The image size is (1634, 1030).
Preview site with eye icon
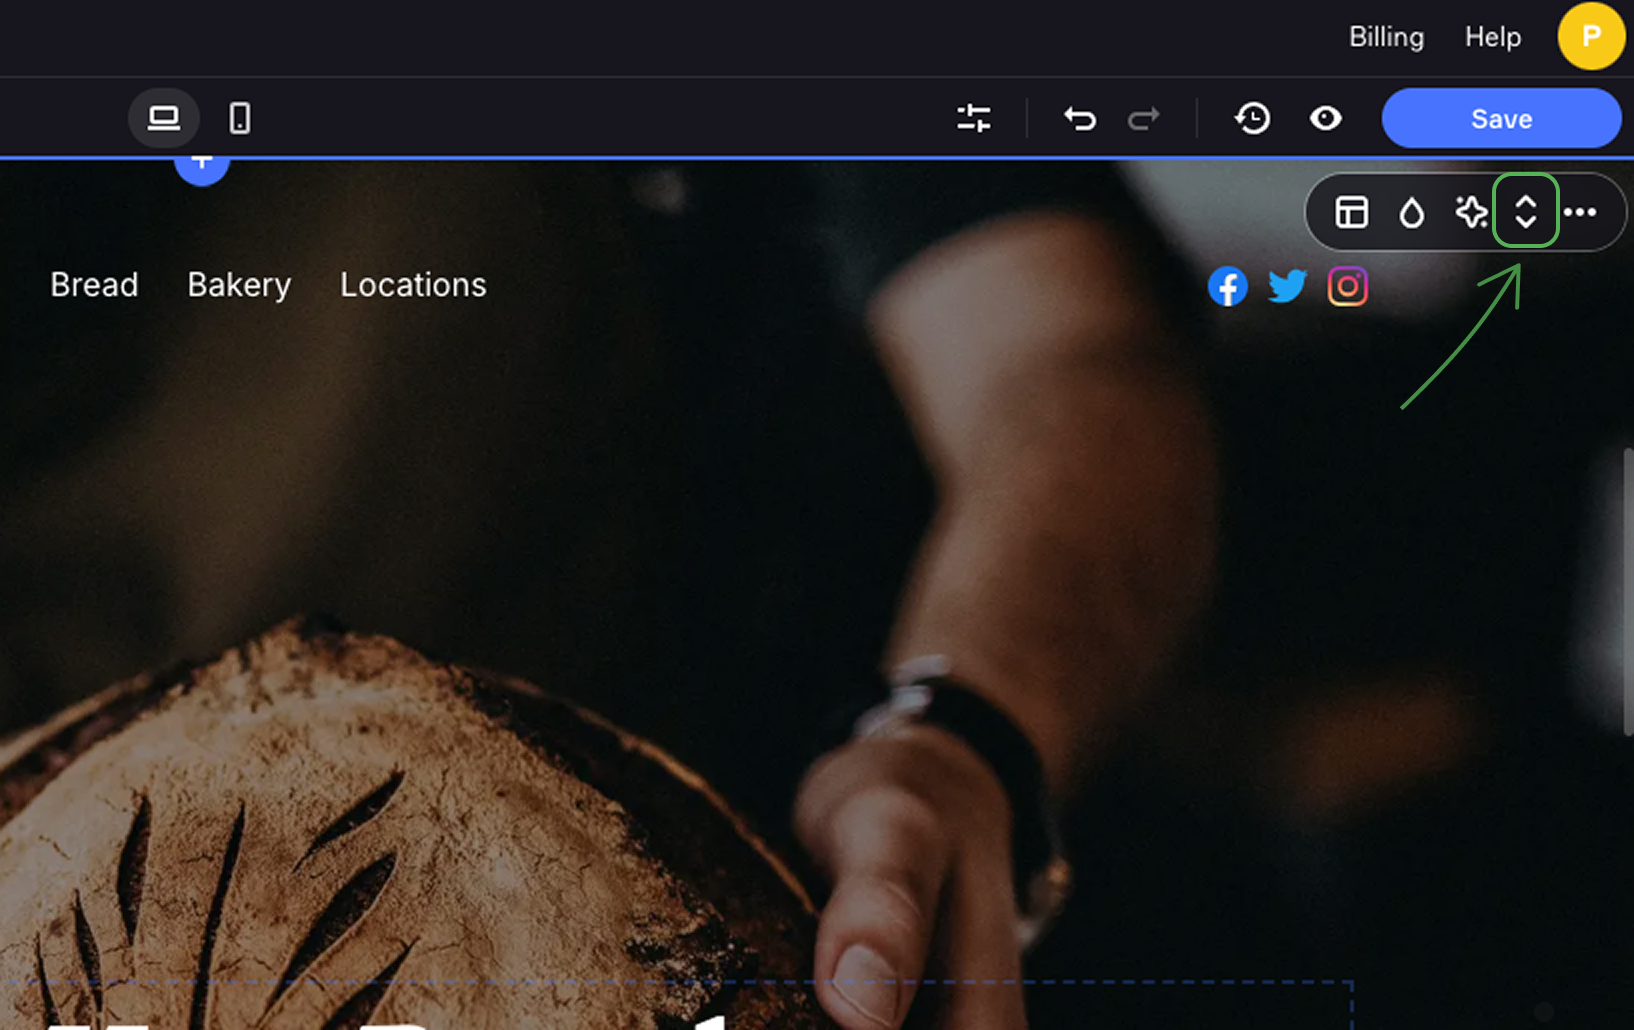[x=1326, y=118]
